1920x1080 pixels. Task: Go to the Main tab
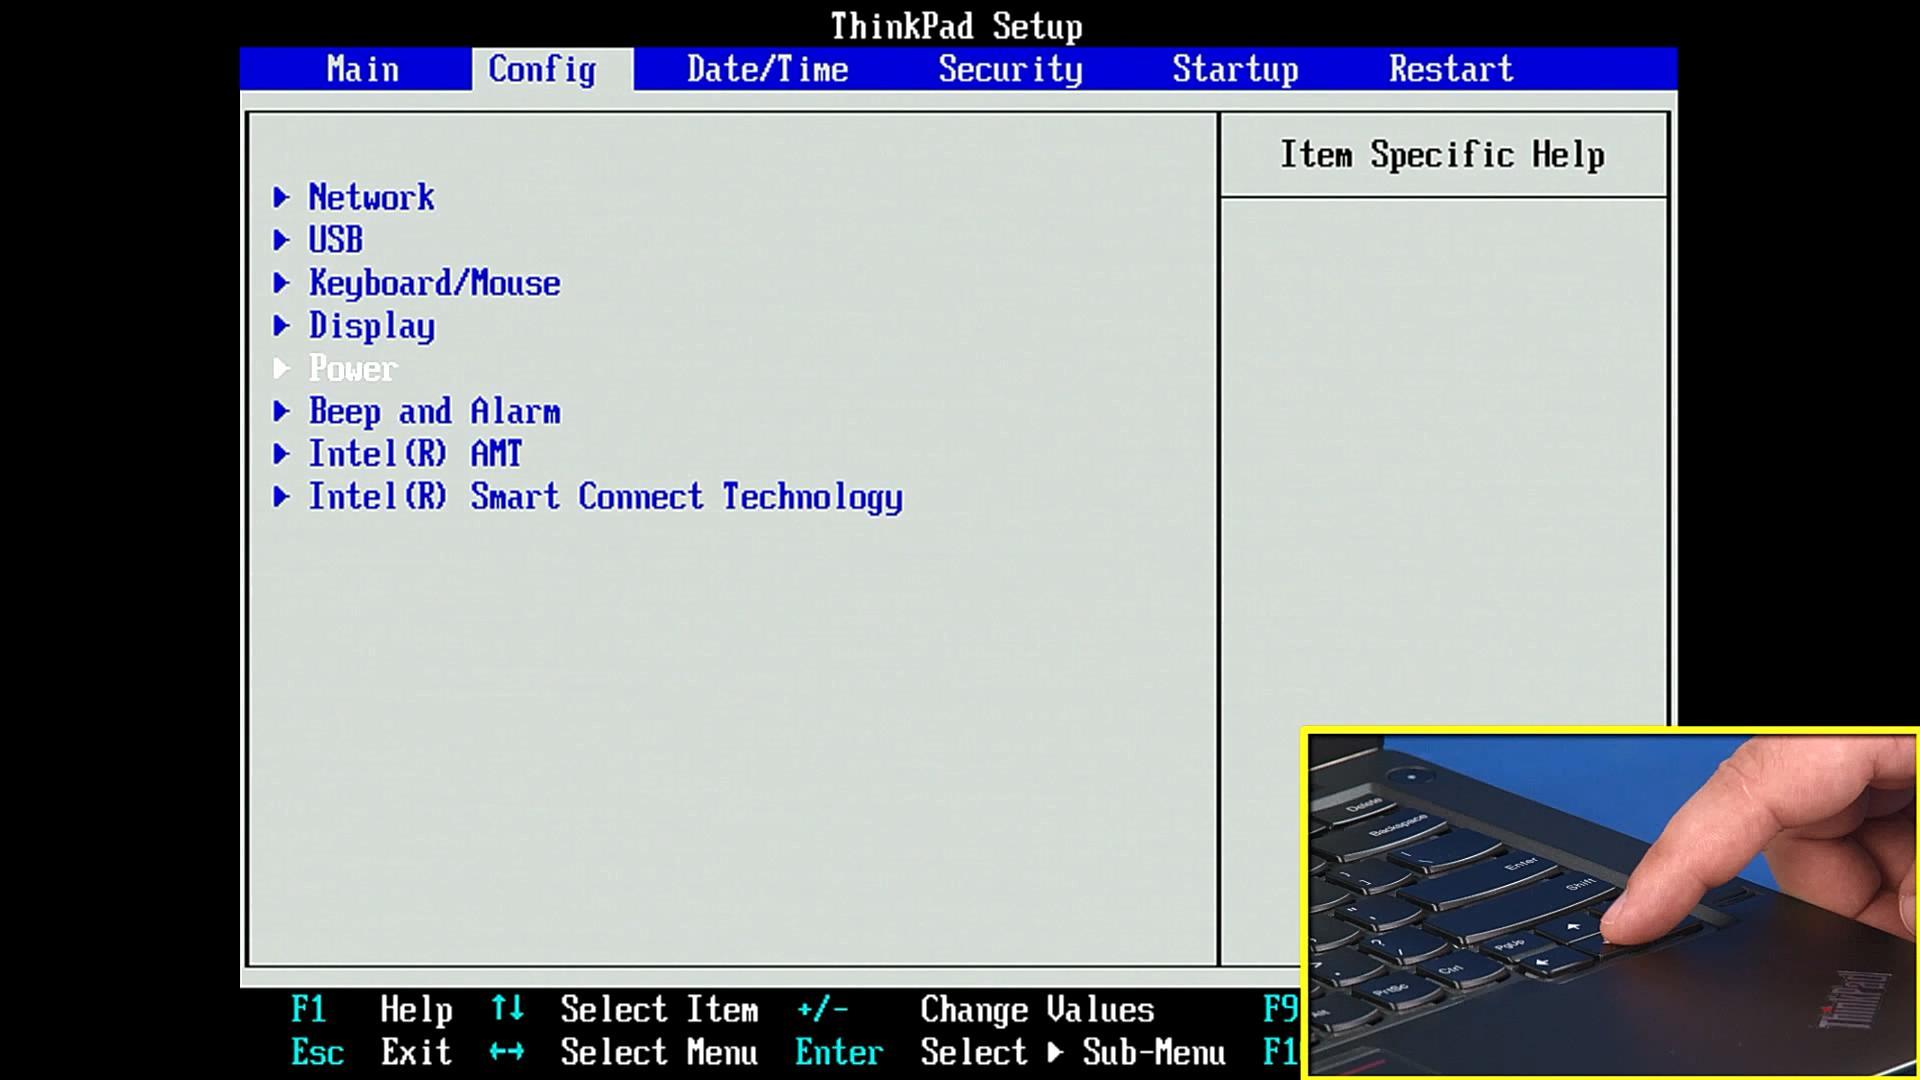362,69
